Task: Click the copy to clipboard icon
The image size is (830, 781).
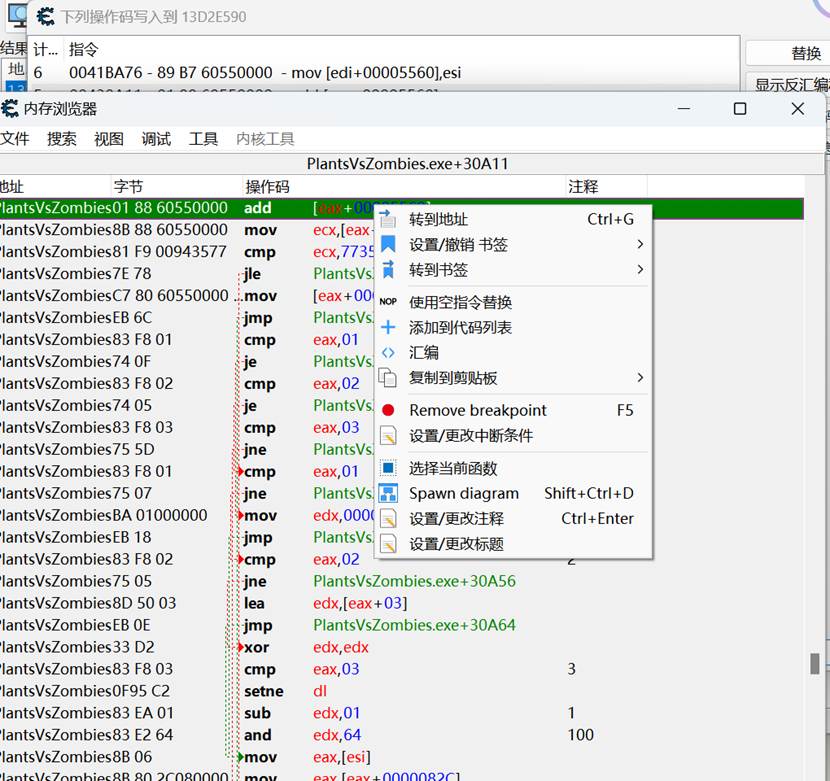Action: coord(388,378)
